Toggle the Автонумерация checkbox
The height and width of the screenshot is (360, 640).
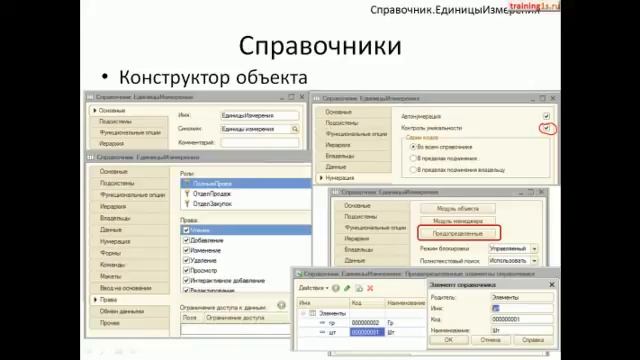point(547,116)
